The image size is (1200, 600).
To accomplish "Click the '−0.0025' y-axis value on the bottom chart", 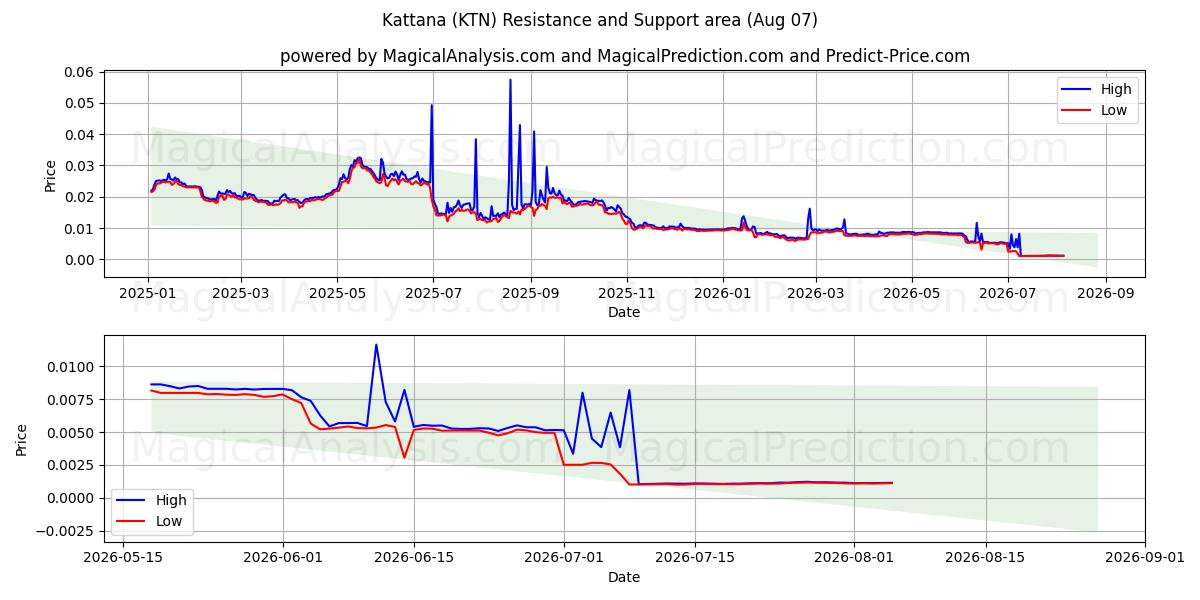I will click(x=66, y=531).
